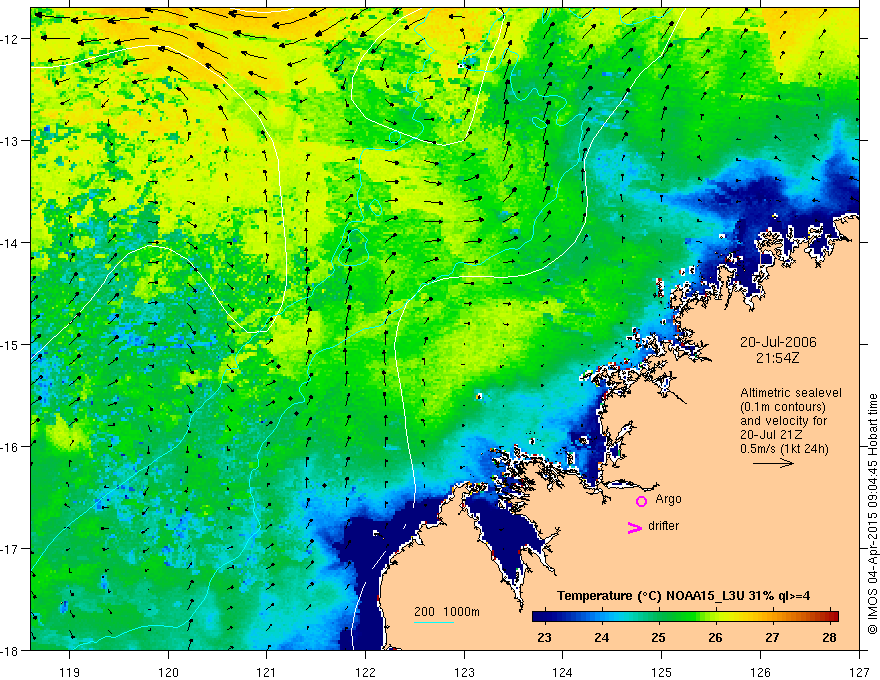
Task: Click color bar tick label 25
Action: pos(658,637)
